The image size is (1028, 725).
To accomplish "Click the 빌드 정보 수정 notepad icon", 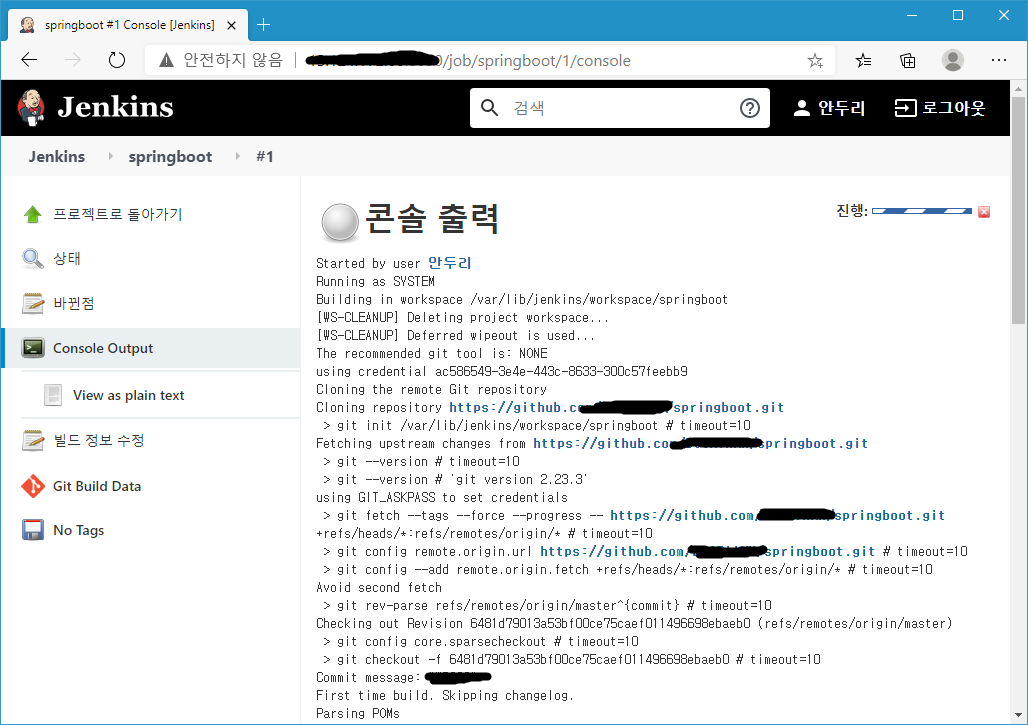I will (33, 441).
